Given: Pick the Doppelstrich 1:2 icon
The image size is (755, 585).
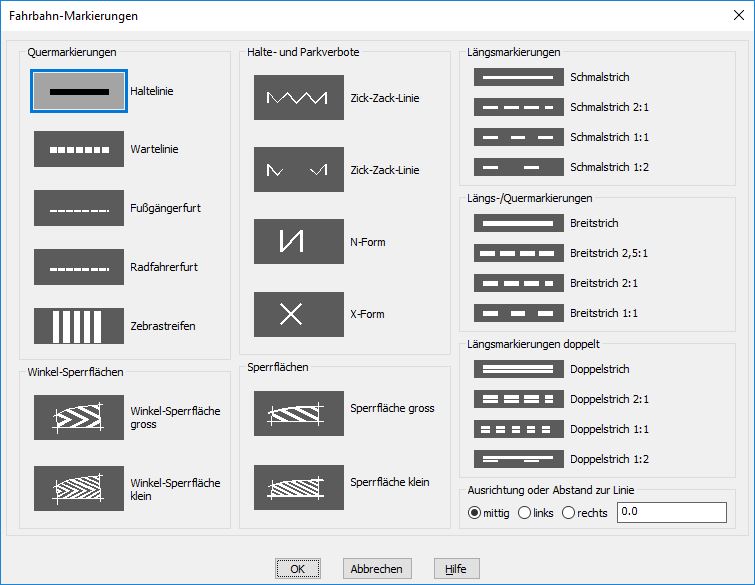Looking at the screenshot, I should click(x=519, y=459).
